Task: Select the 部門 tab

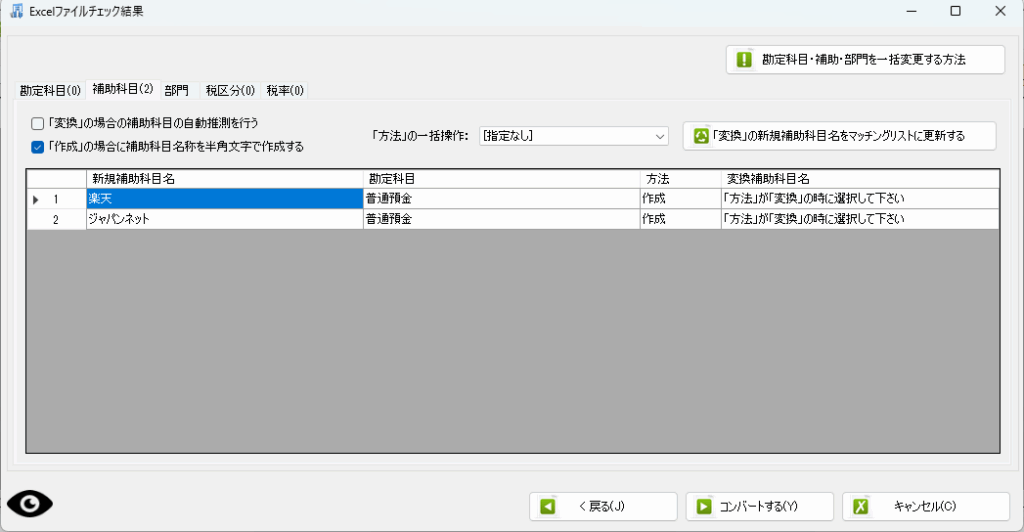Action: (x=176, y=90)
